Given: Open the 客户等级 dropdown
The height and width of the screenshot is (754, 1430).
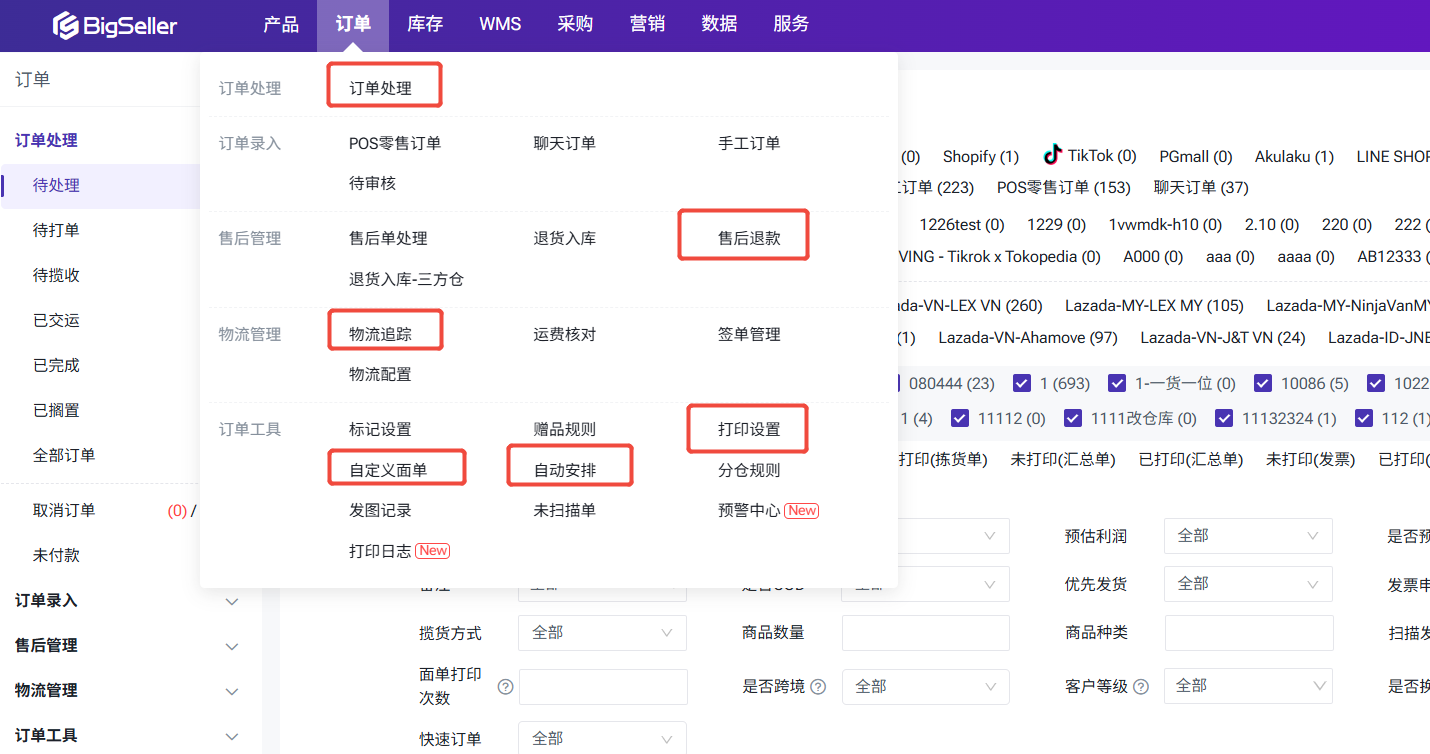Looking at the screenshot, I should tap(1247, 686).
